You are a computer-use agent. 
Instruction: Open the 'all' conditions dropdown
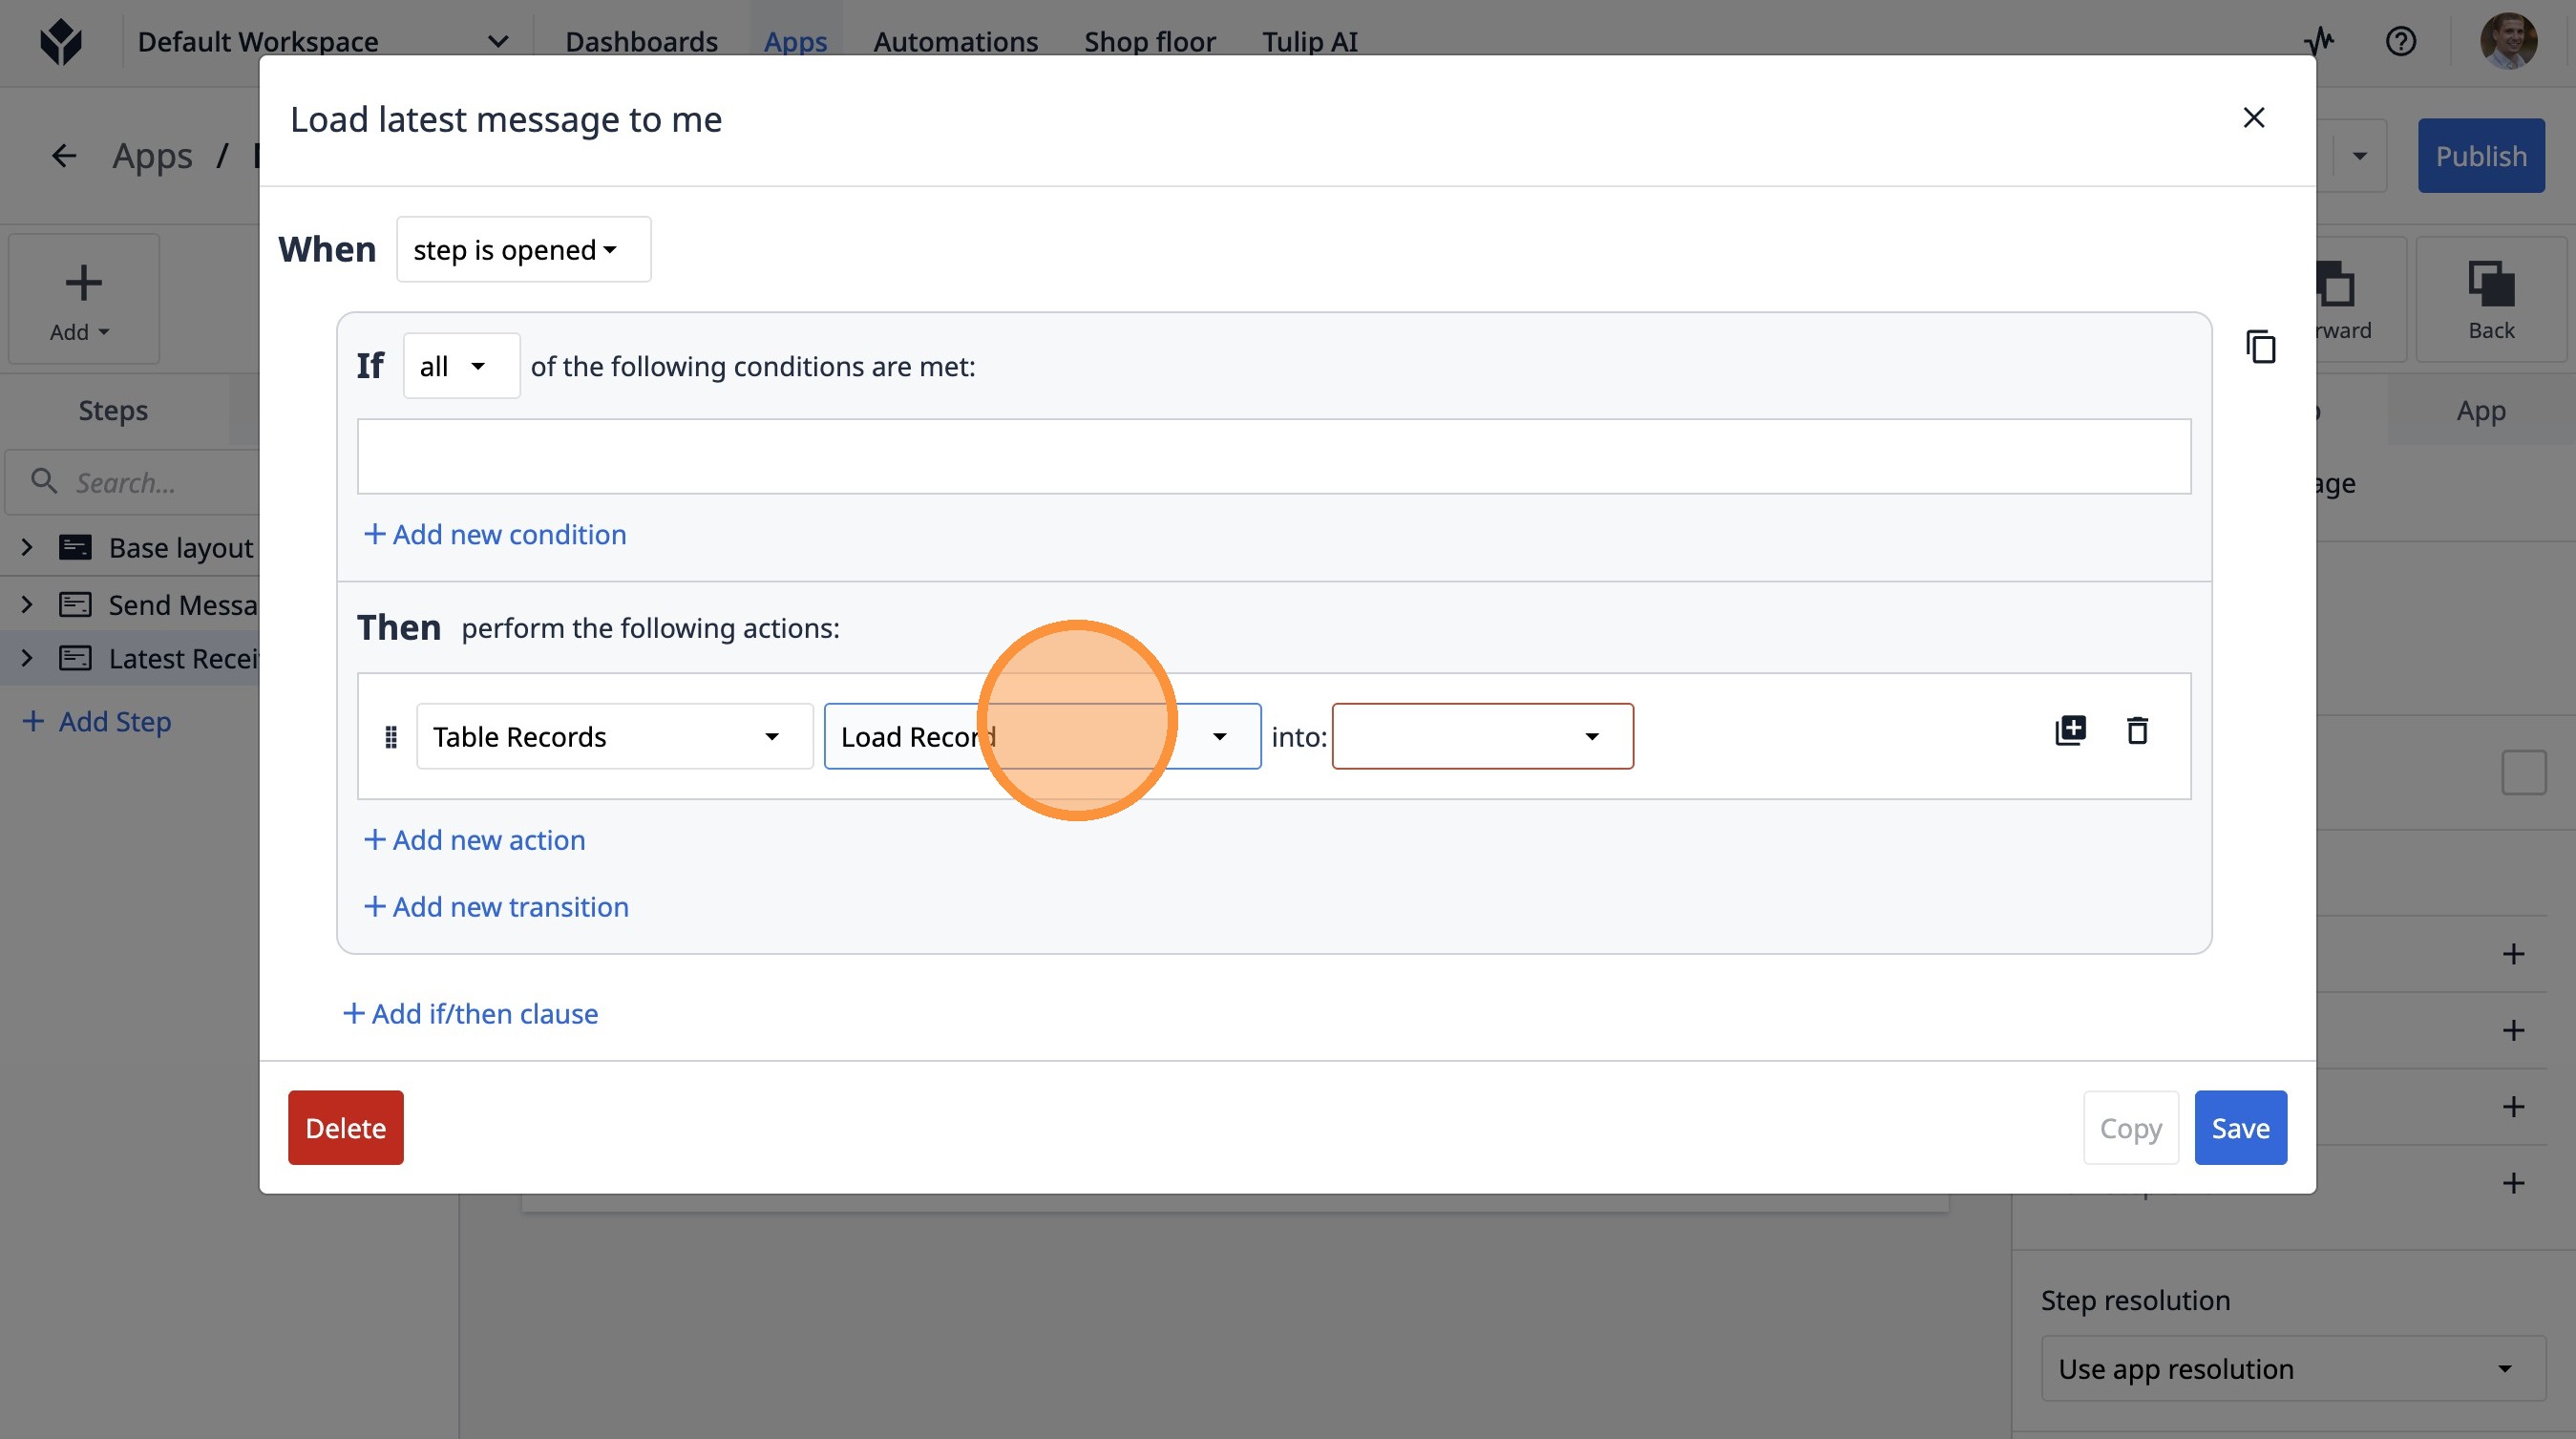[x=461, y=366]
